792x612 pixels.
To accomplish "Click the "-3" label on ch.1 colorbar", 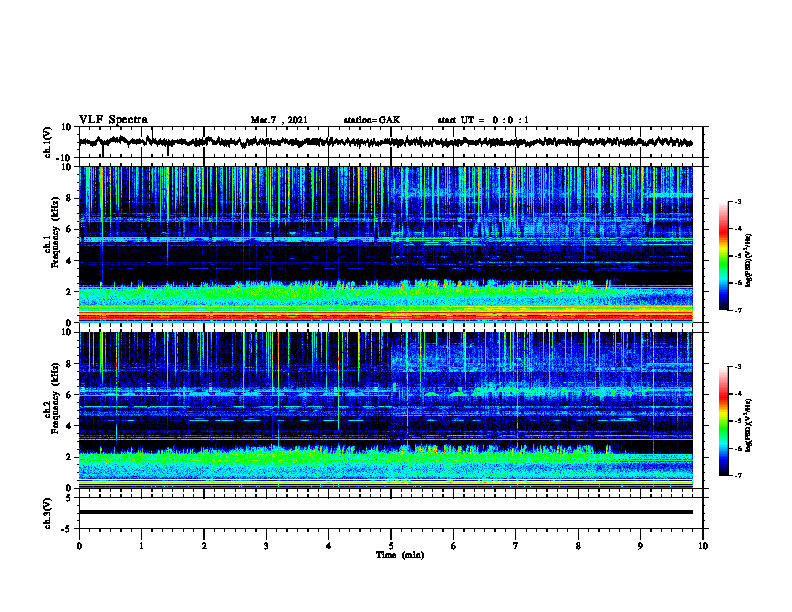I will point(738,201).
